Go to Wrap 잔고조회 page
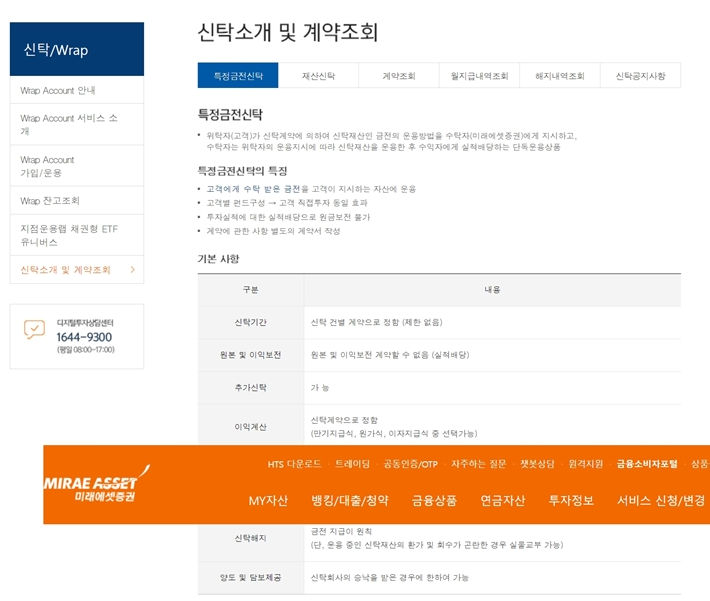This screenshot has width=710, height=601. tap(50, 201)
